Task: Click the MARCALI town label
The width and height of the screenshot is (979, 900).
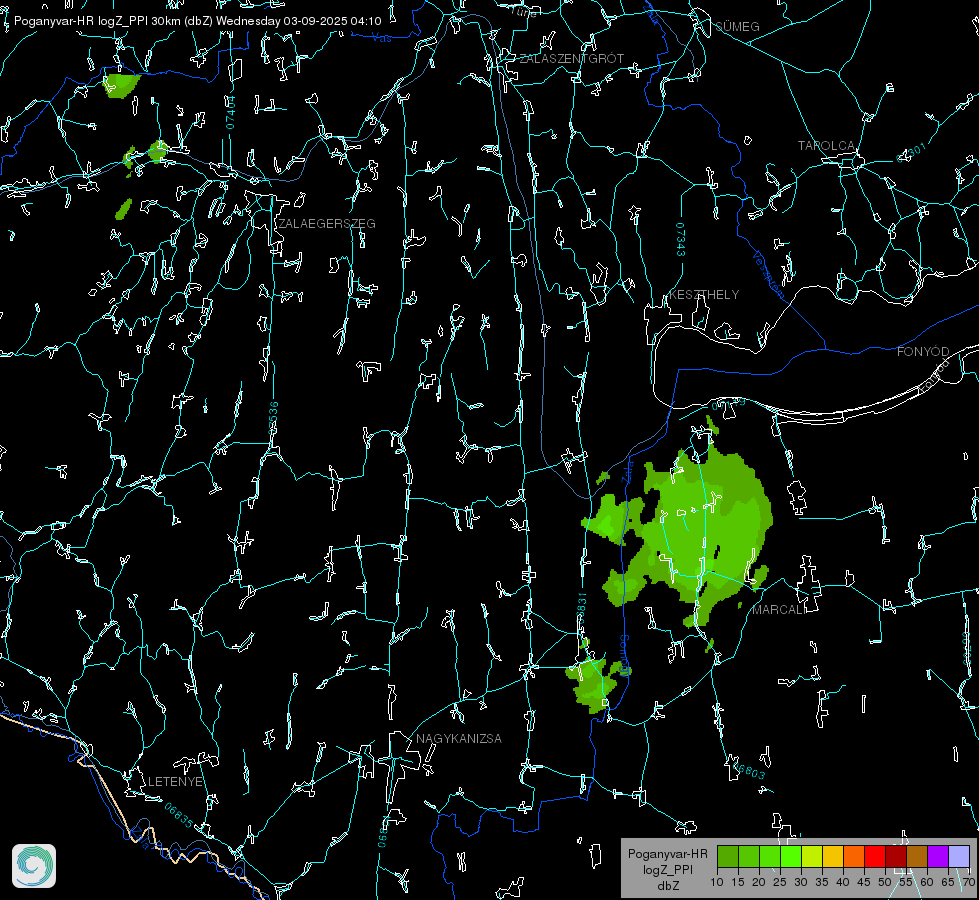Action: [x=777, y=610]
